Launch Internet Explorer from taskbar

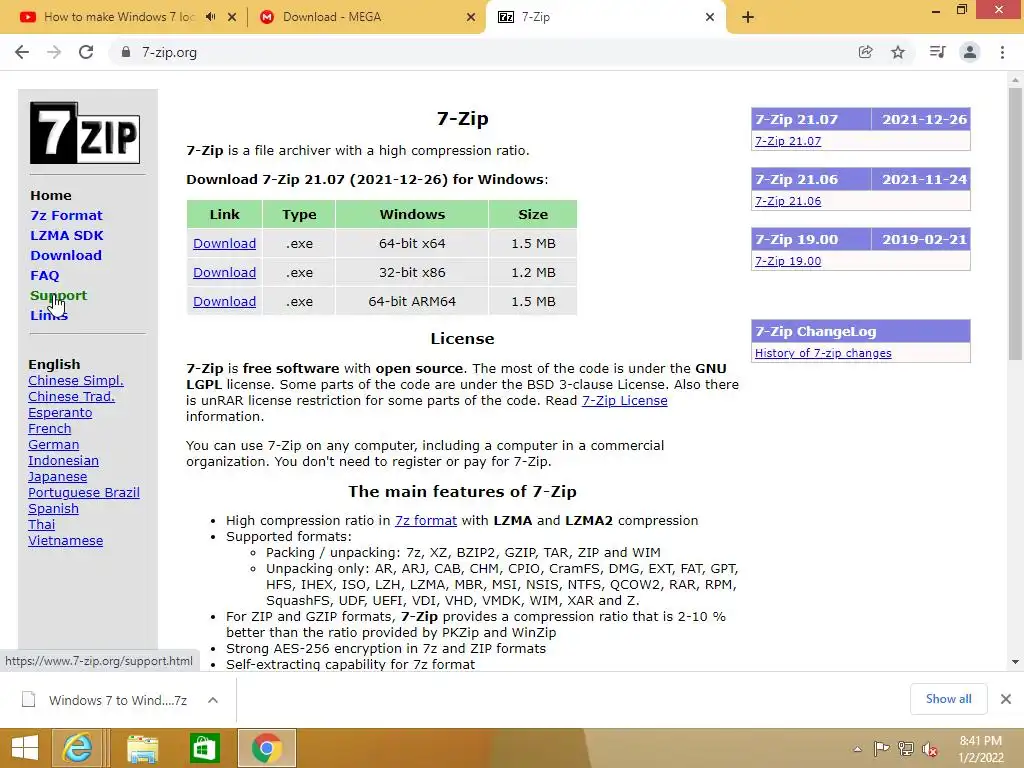(77, 748)
